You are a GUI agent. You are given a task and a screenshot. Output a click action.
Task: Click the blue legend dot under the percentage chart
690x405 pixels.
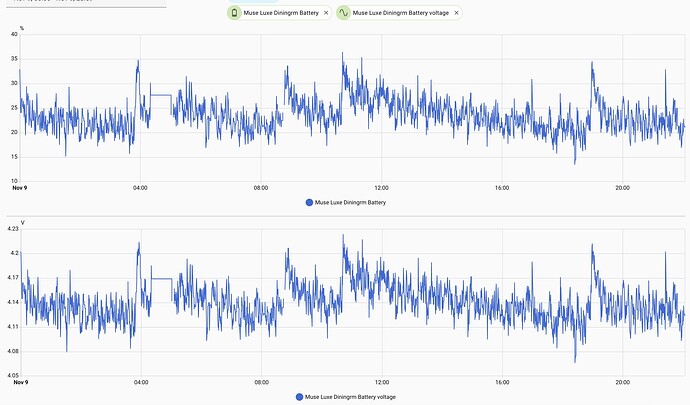pos(309,202)
